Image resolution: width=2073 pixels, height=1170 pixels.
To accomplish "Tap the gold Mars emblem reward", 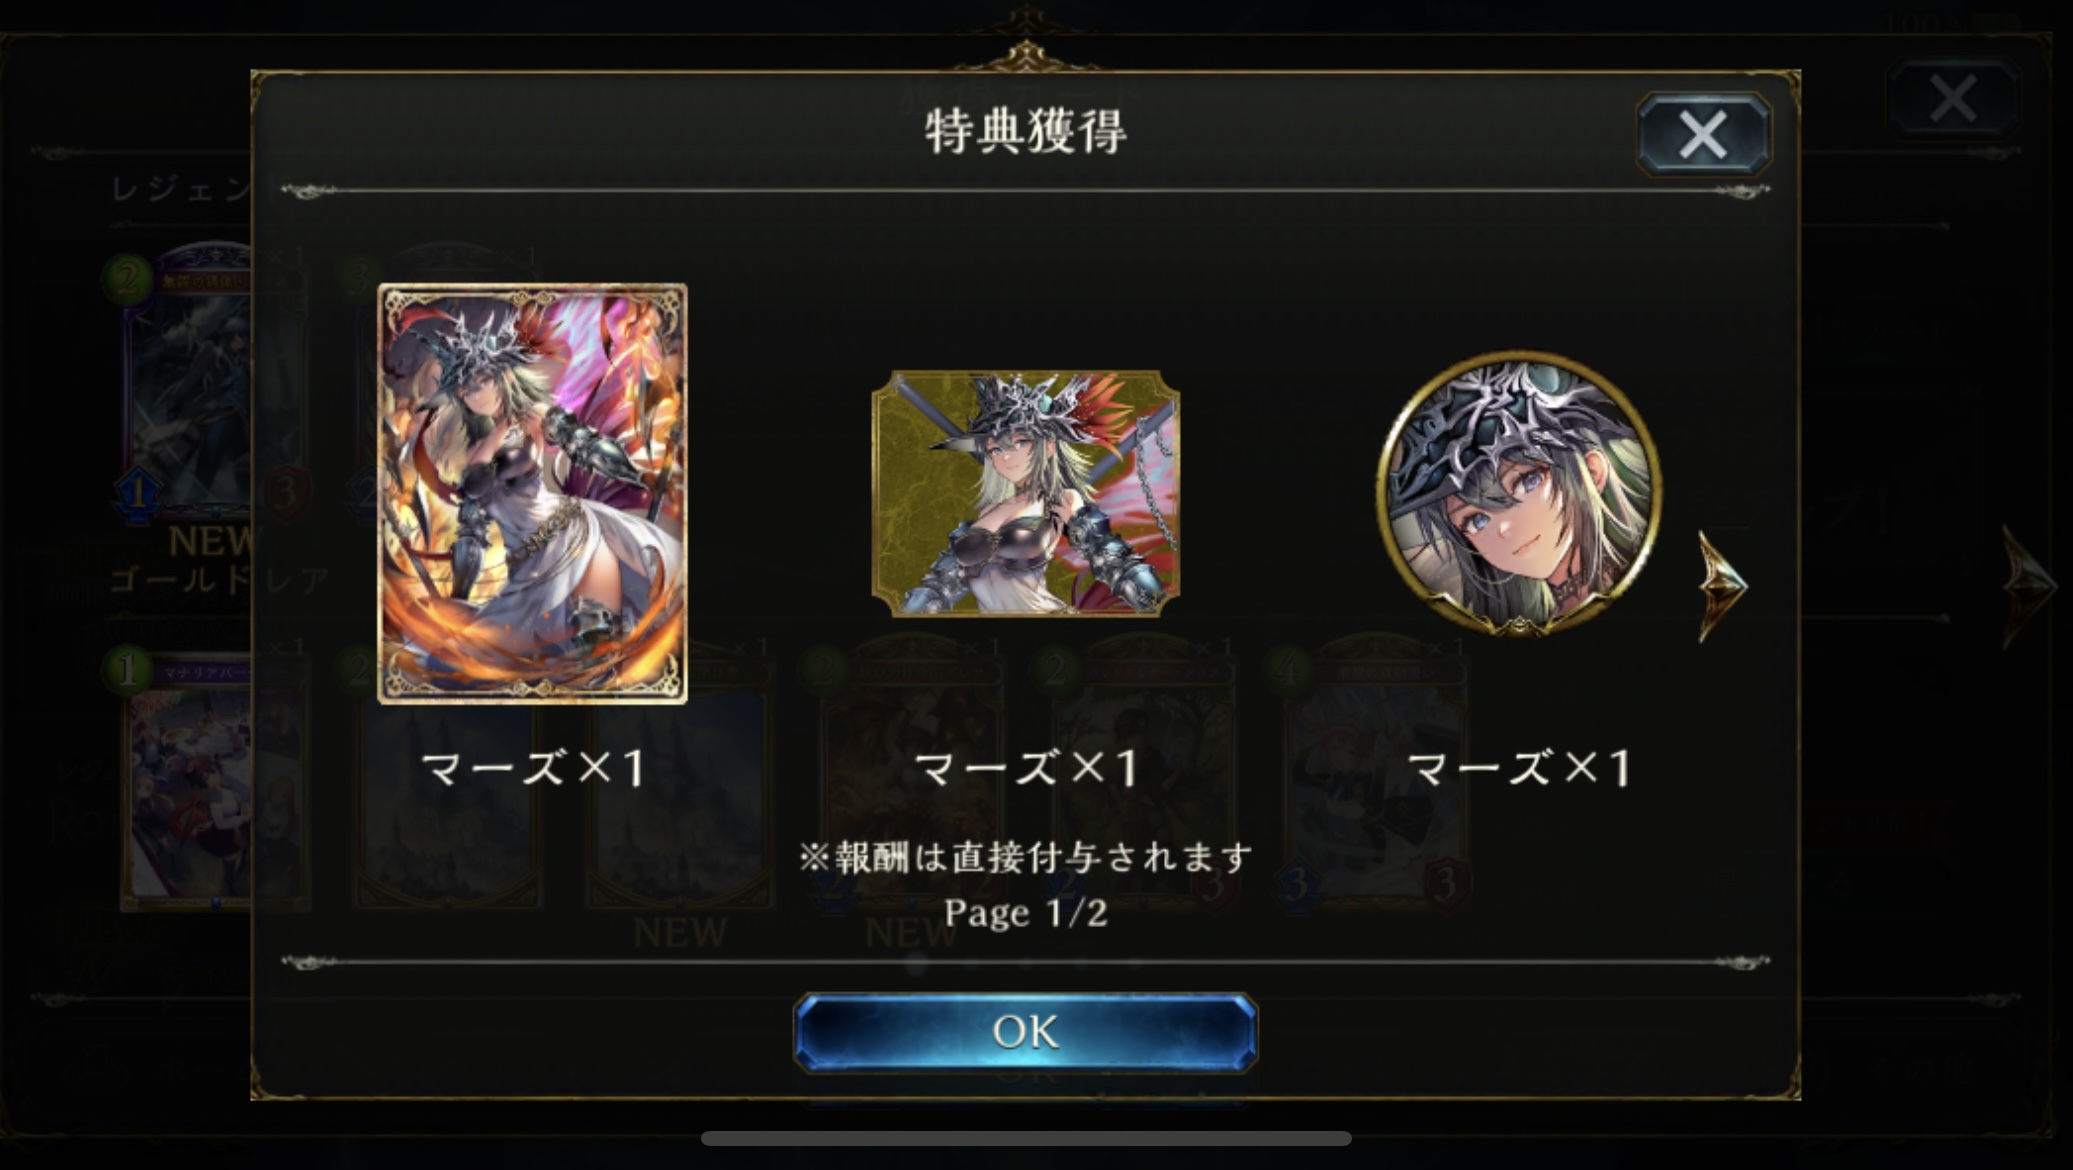I will pos(1025,493).
